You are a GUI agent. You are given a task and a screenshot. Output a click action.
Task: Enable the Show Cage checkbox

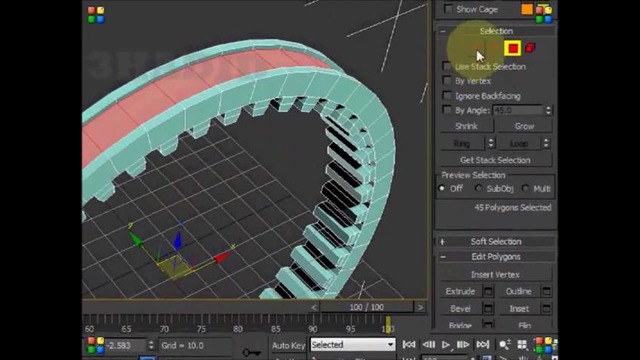448,9
